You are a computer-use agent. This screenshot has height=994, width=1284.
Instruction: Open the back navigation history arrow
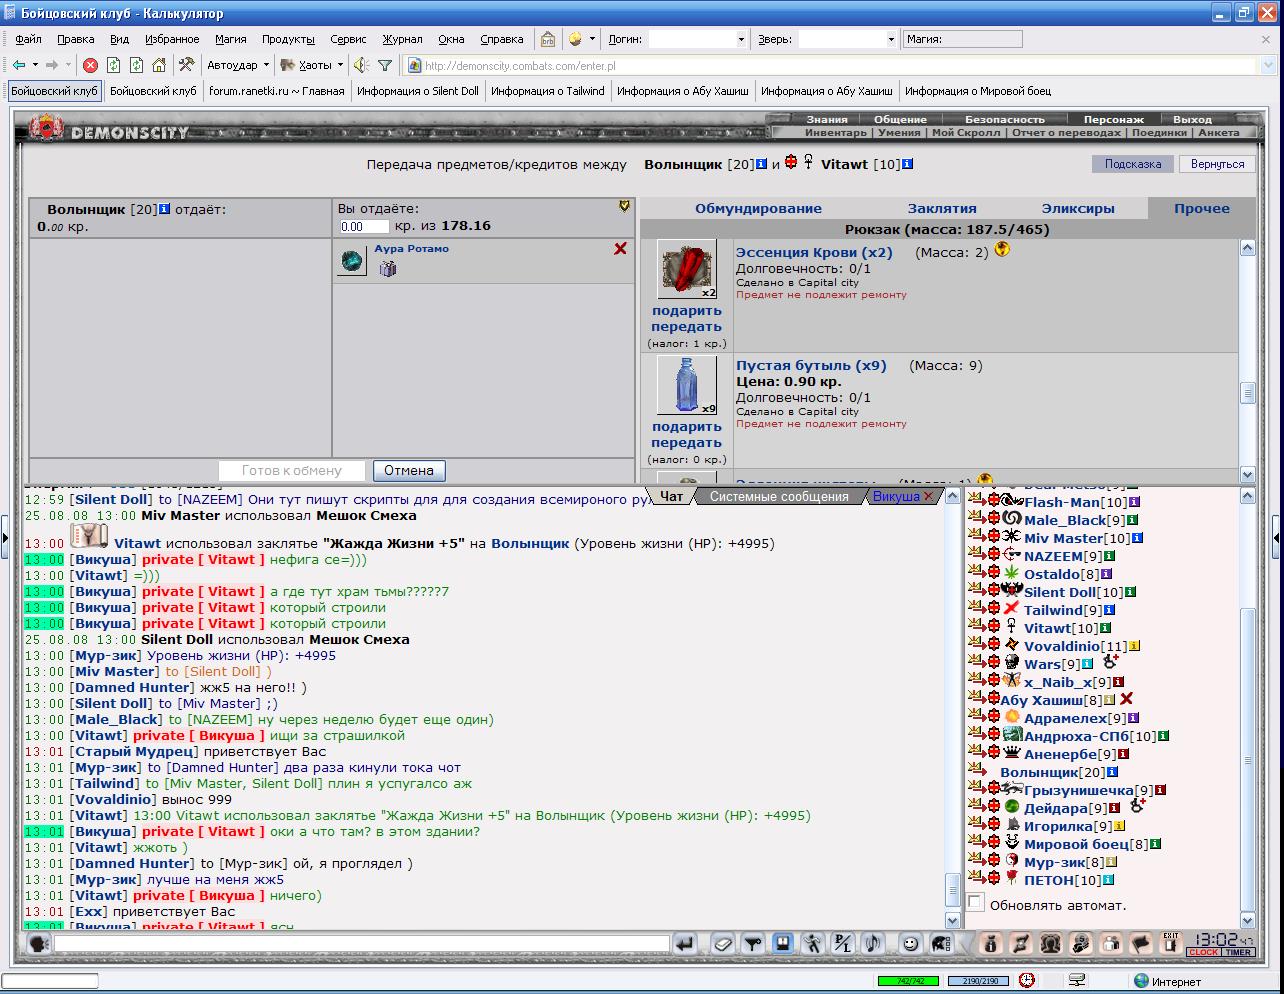(x=35, y=65)
